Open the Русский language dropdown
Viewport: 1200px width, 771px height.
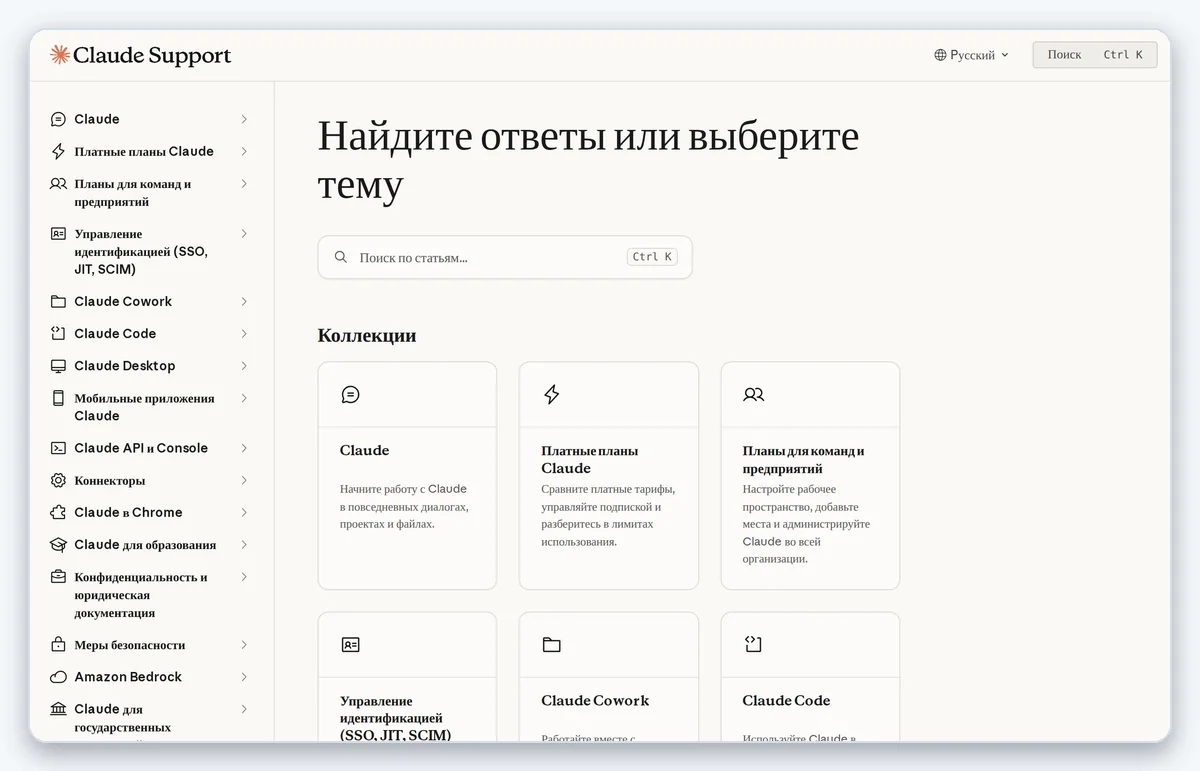click(971, 55)
